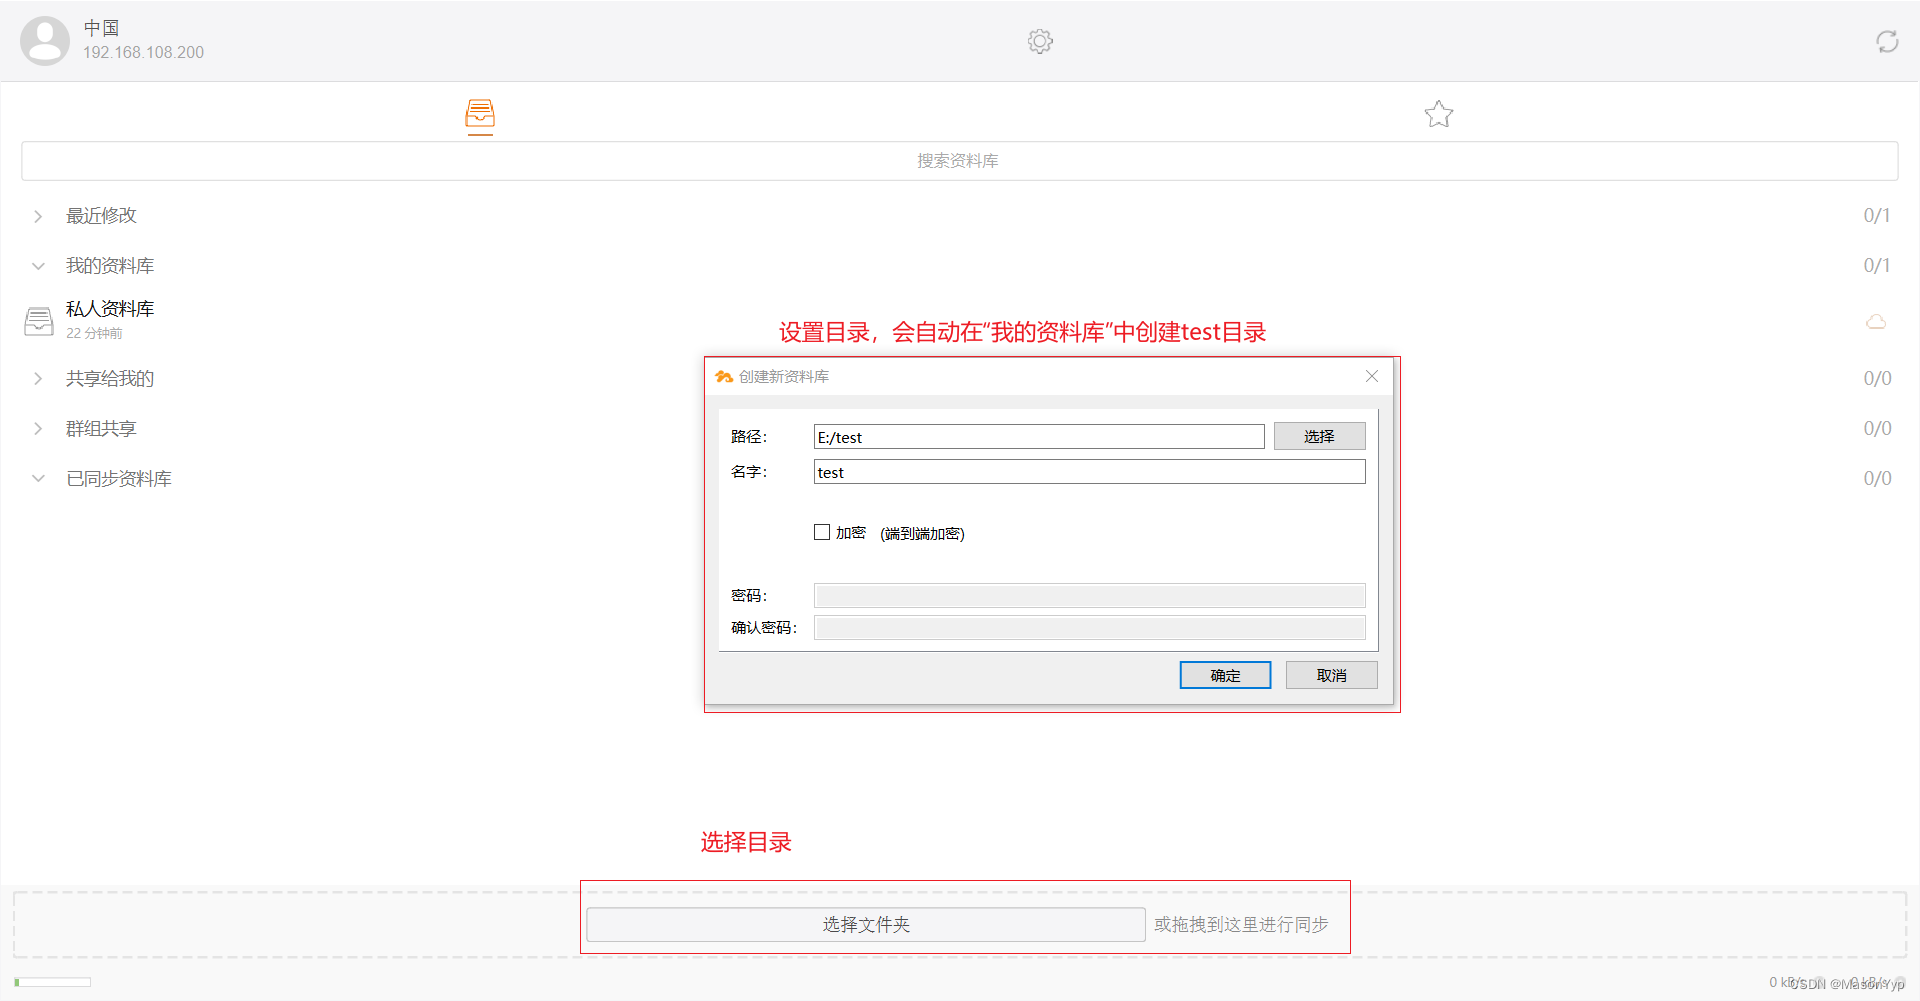Click the Seafile logo in dialog title
The height and width of the screenshot is (1001, 1920).
[x=724, y=377]
